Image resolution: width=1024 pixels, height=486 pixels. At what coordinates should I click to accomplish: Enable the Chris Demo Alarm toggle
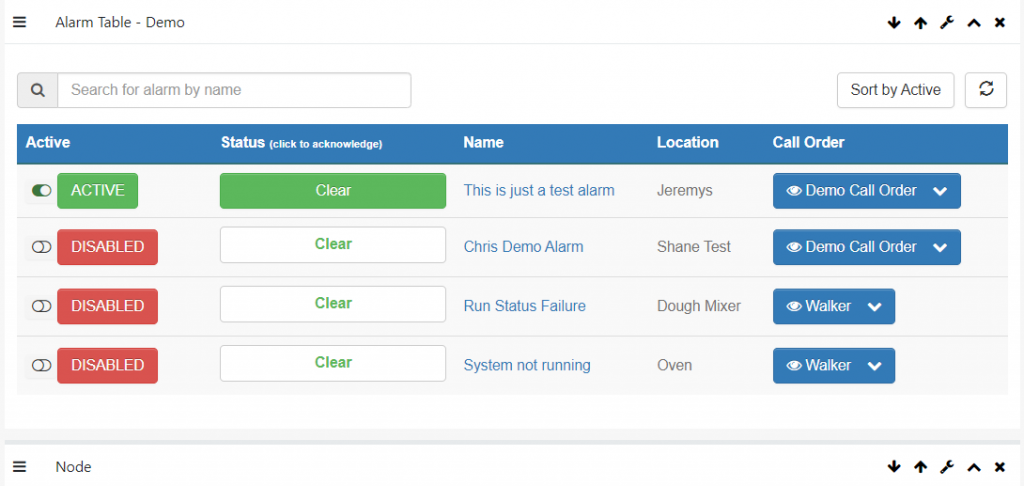(x=41, y=247)
